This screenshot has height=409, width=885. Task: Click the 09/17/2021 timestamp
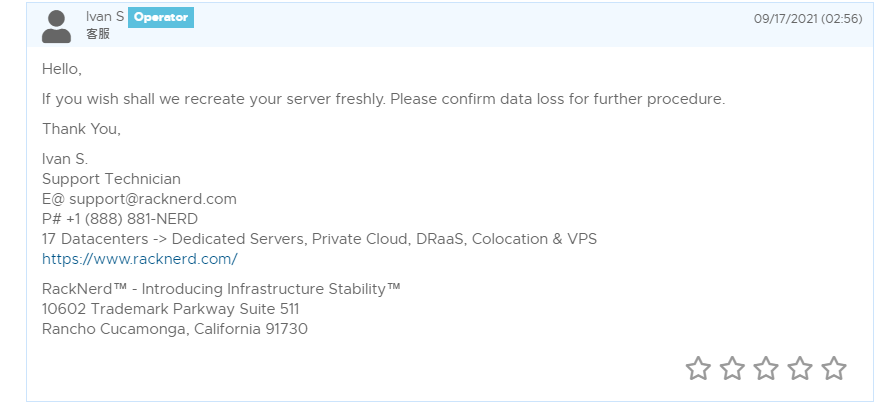pos(807,18)
